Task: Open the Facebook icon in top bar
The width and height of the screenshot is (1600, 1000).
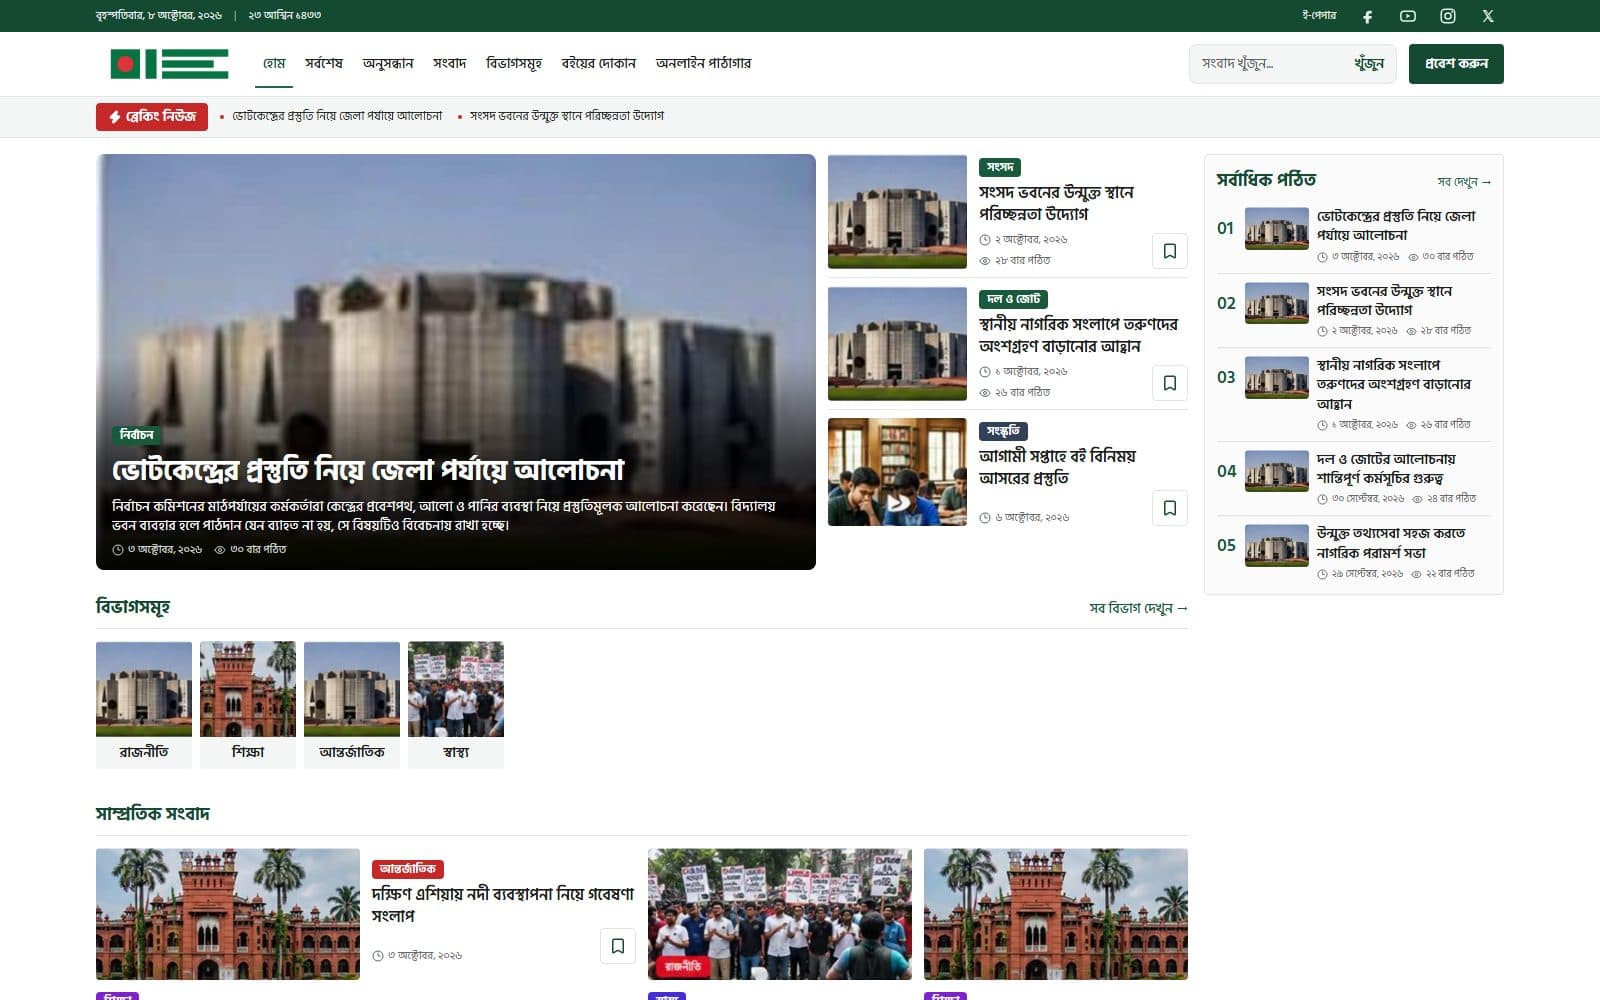Action: click(1367, 16)
